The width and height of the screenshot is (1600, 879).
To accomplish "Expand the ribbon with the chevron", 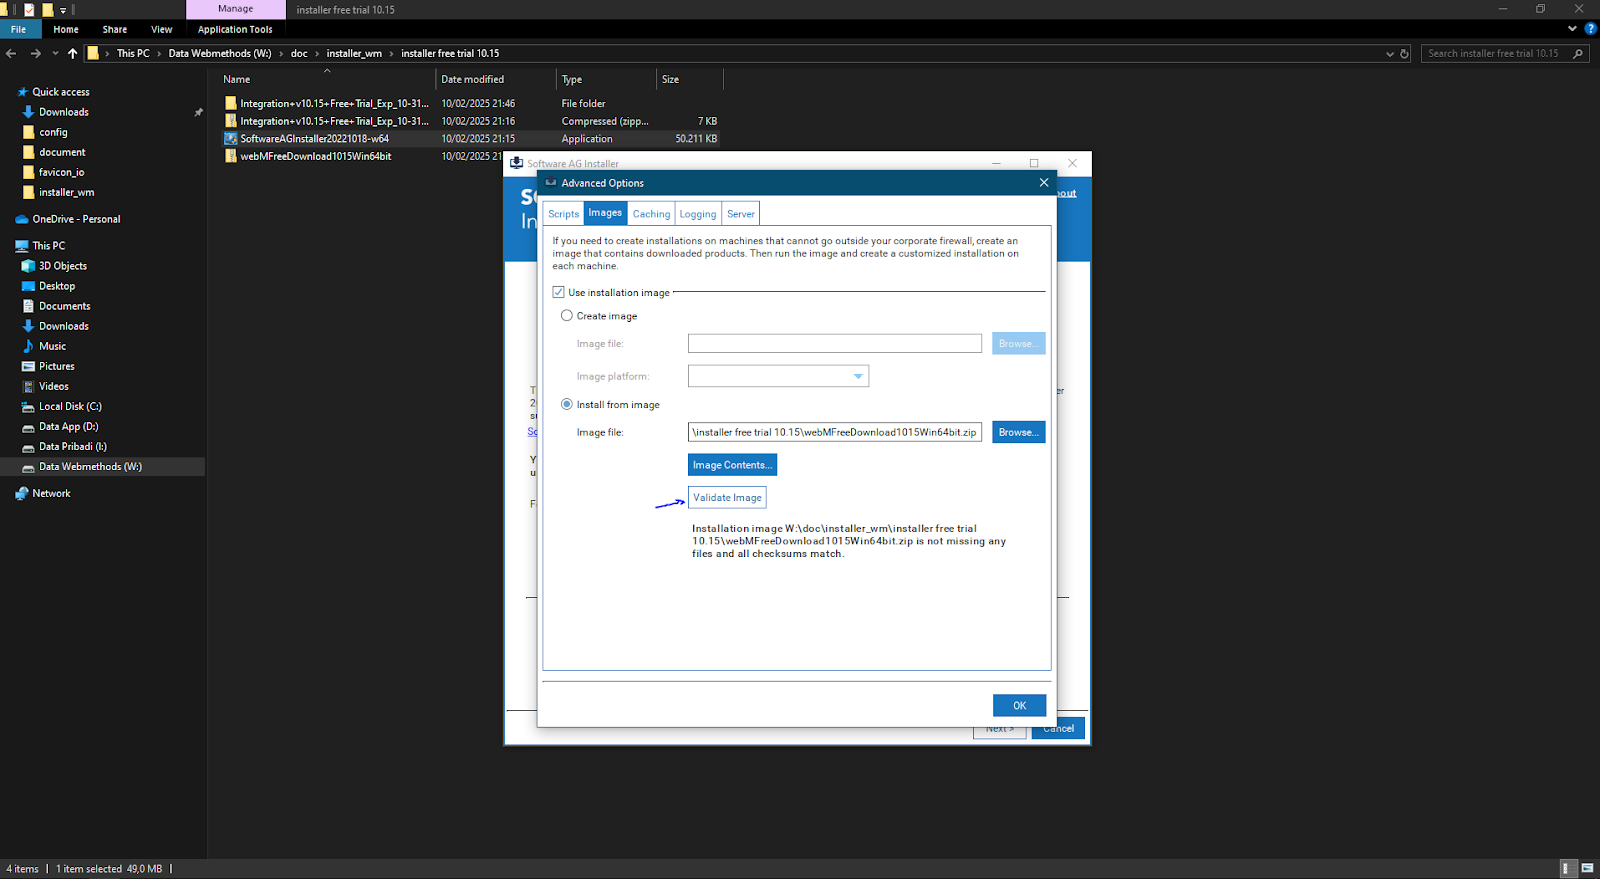I will [x=1572, y=29].
